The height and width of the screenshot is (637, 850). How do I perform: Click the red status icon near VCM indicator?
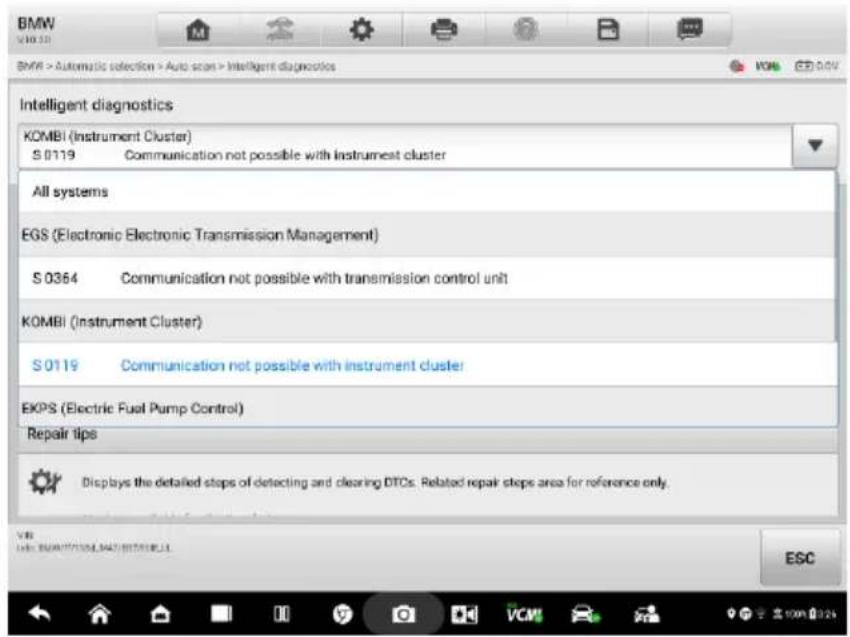point(737,66)
